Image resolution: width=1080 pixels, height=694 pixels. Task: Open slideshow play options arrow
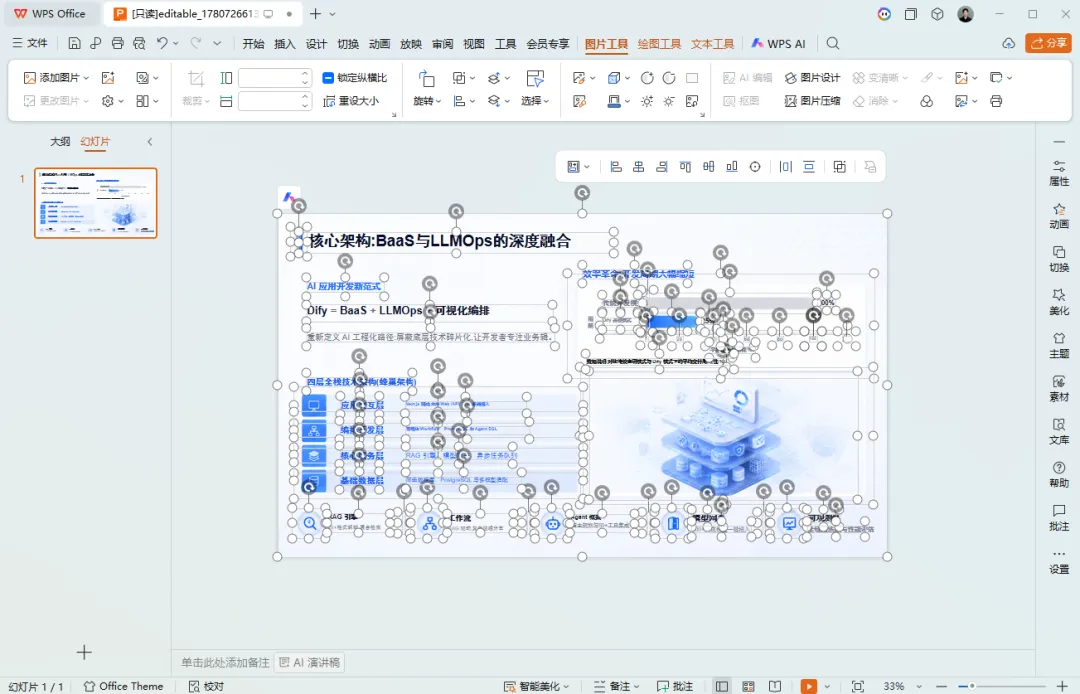tap(827, 686)
